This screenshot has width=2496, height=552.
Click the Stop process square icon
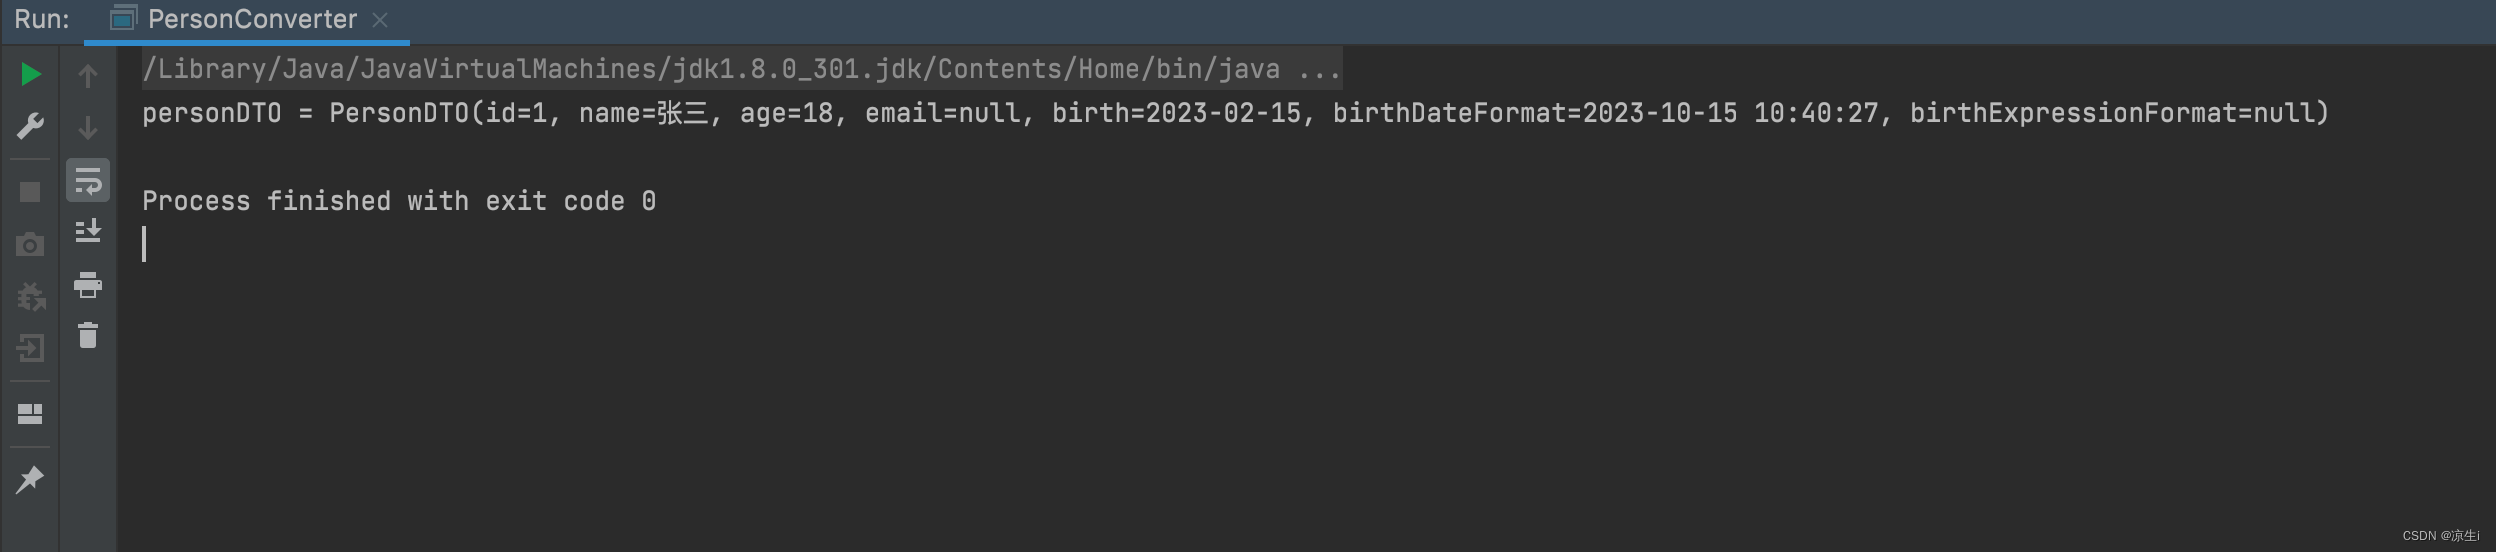[30, 191]
